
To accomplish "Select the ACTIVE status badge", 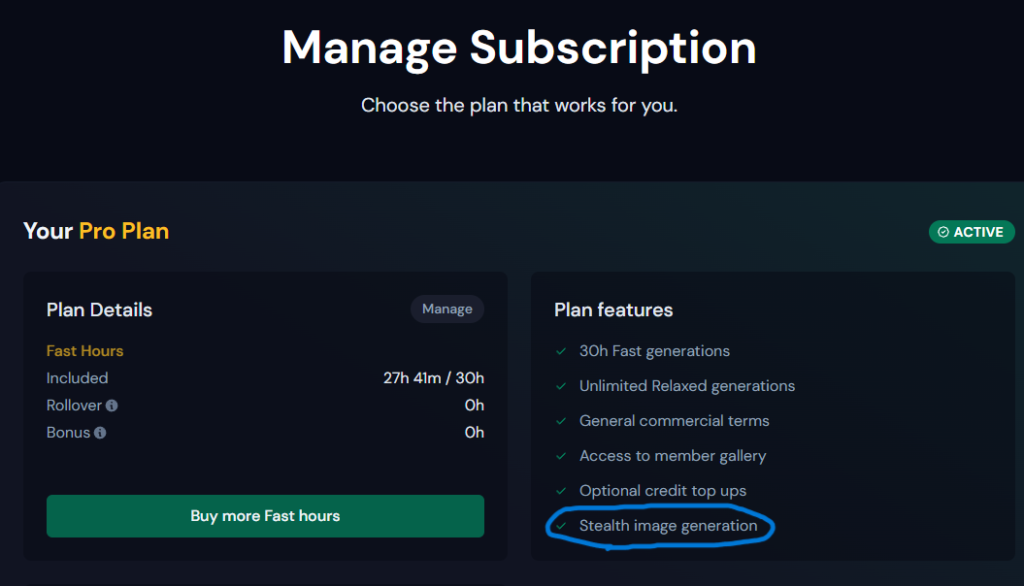I will tap(971, 232).
